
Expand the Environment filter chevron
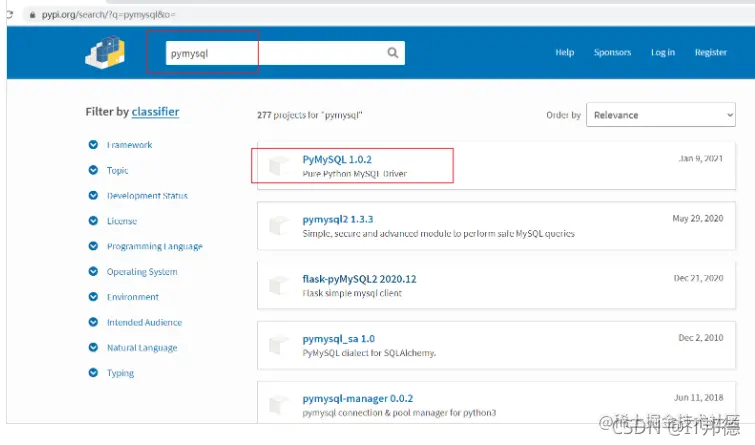pyautogui.click(x=93, y=297)
